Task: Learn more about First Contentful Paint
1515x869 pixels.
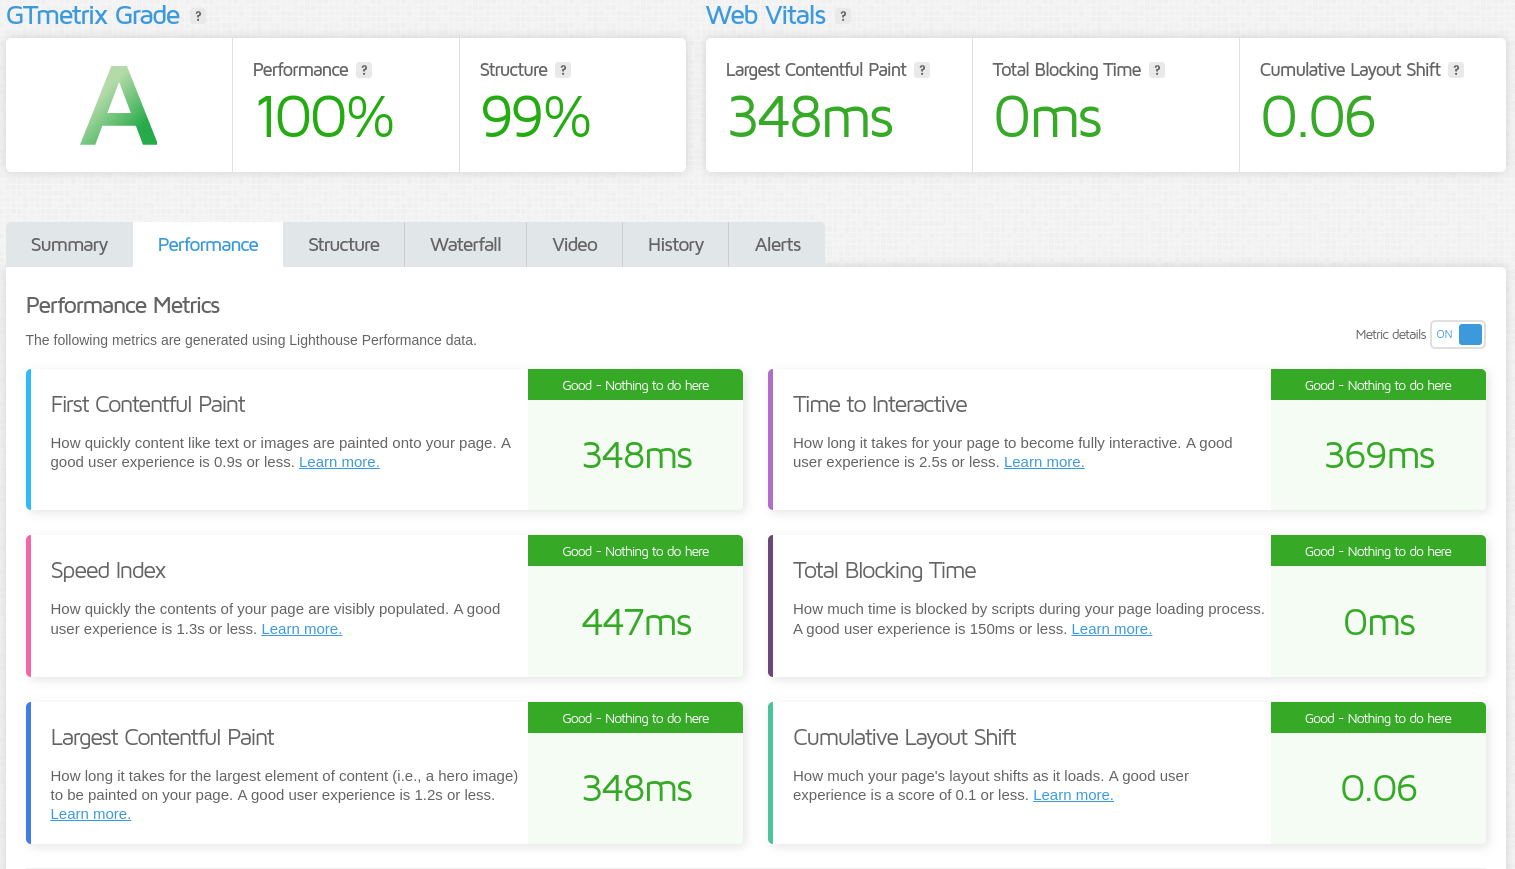Action: coord(339,461)
